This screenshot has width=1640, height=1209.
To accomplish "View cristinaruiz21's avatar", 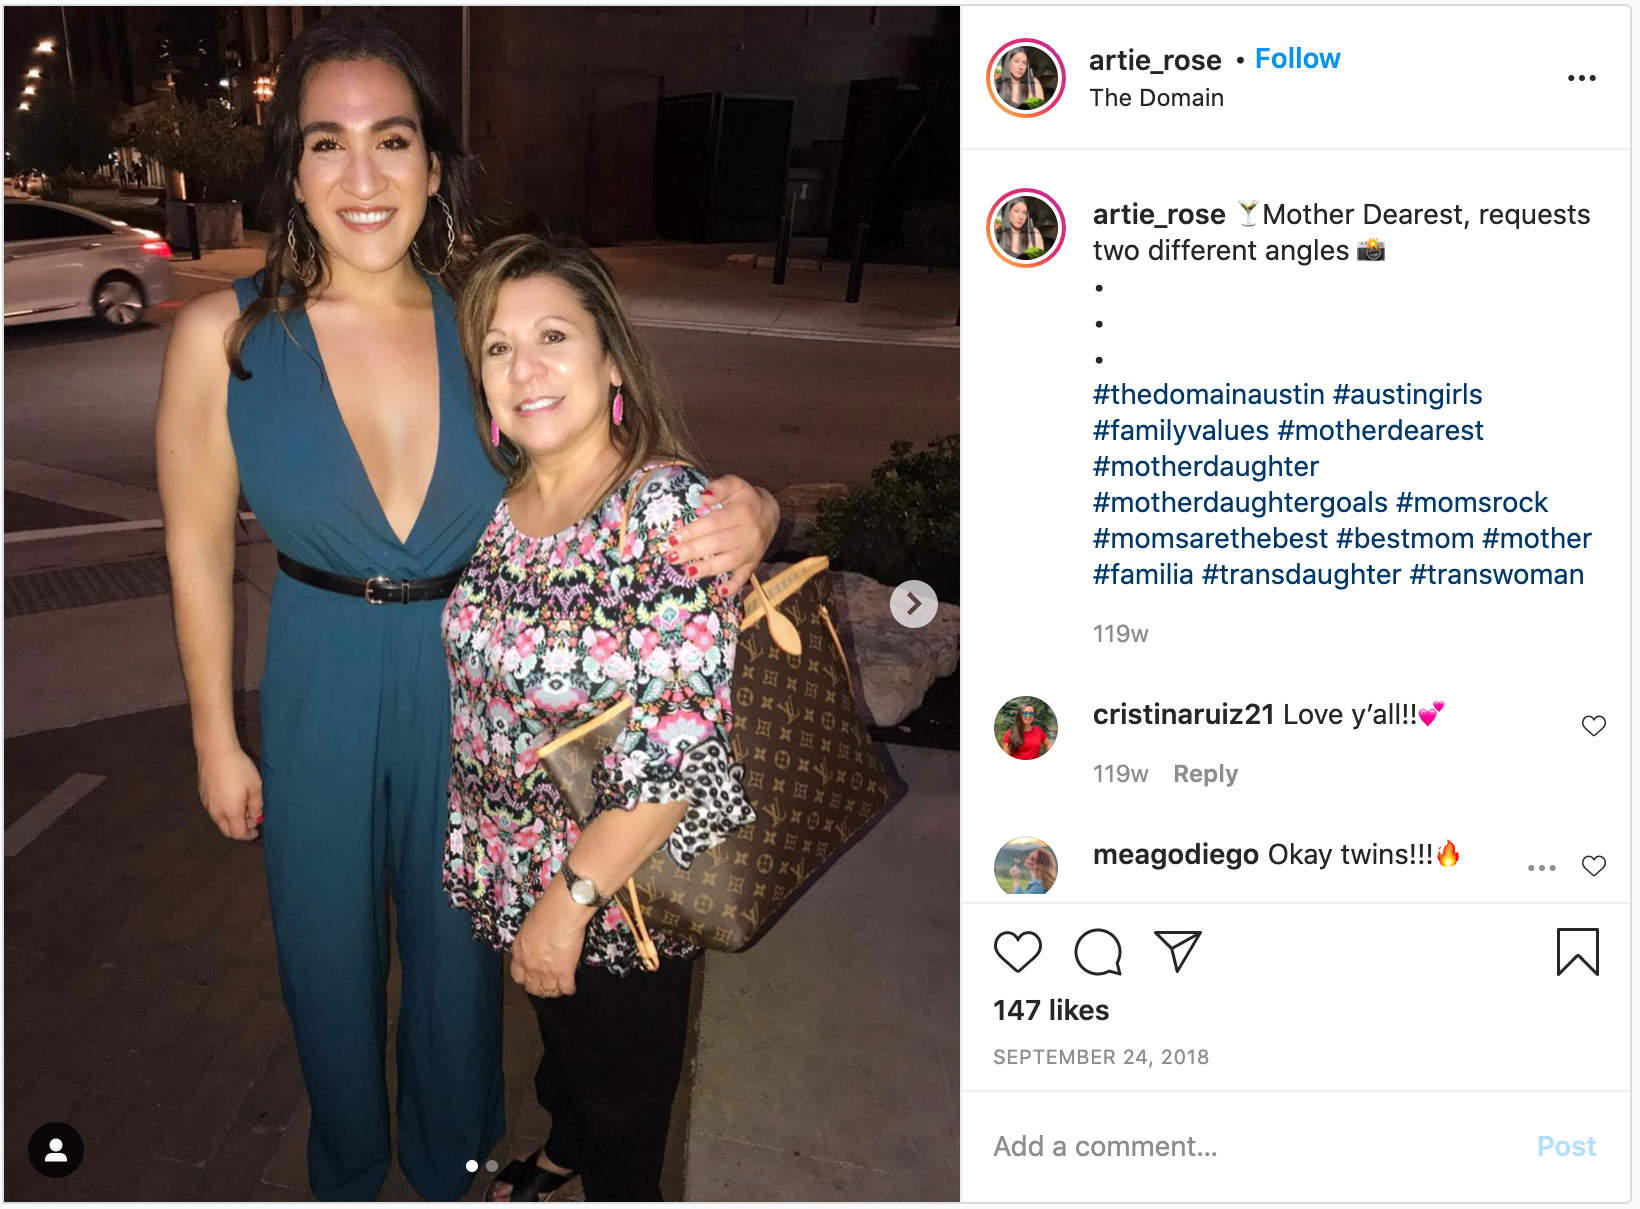I will pos(1026,728).
